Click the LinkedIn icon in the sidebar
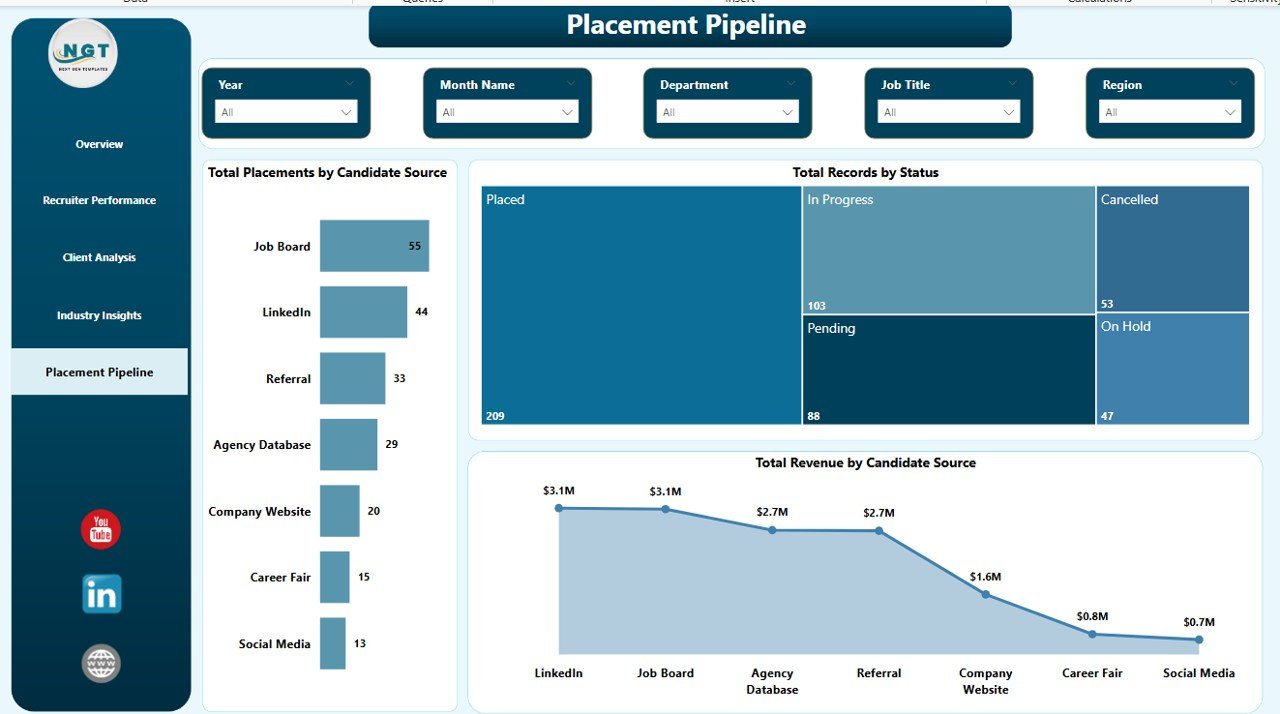The height and width of the screenshot is (714, 1280). point(100,593)
